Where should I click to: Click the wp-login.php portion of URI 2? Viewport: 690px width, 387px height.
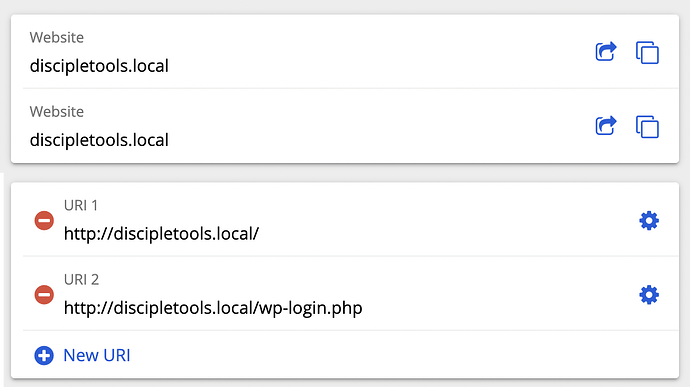coord(311,308)
